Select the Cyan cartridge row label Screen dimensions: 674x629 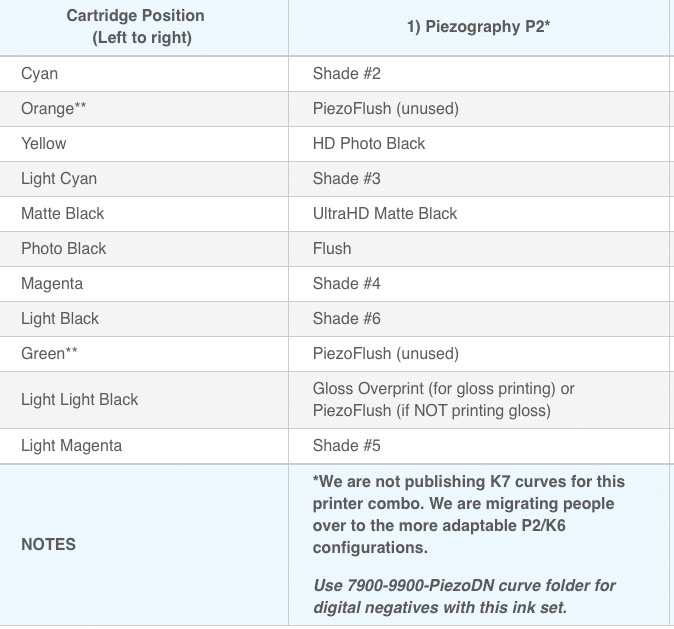point(39,74)
